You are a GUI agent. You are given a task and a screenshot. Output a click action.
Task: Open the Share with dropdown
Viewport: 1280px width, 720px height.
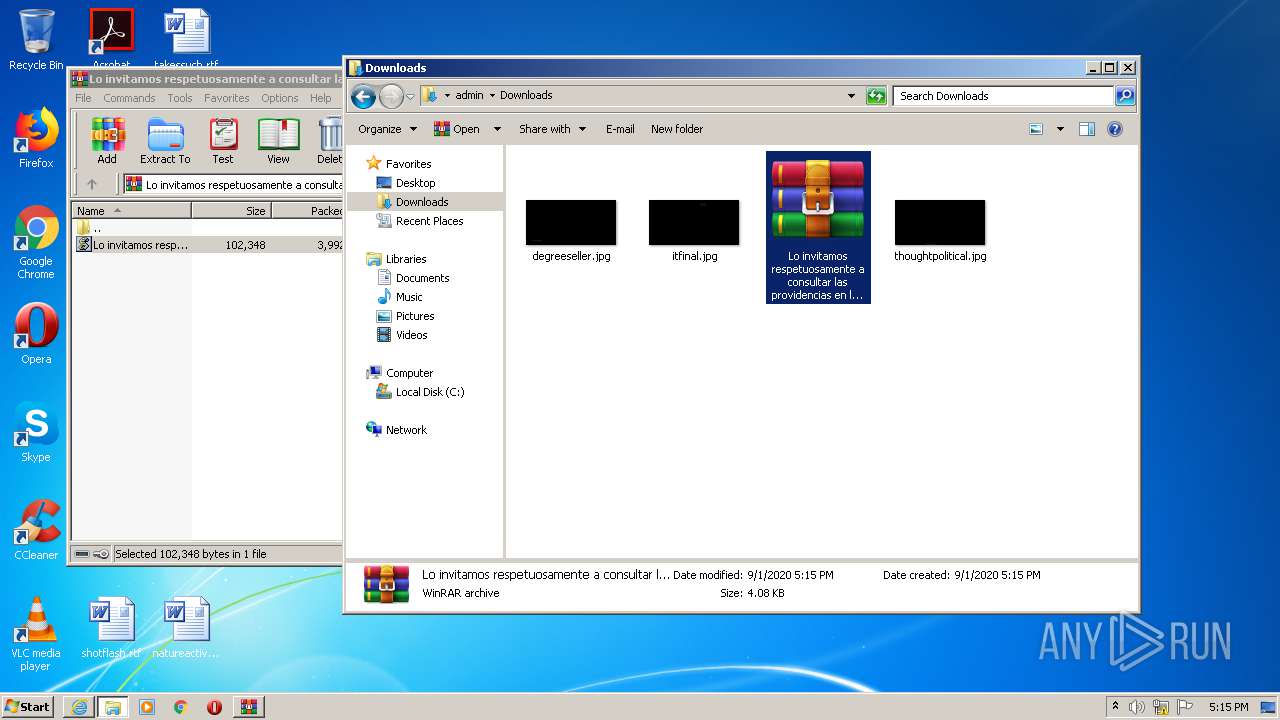pyautogui.click(x=552, y=129)
